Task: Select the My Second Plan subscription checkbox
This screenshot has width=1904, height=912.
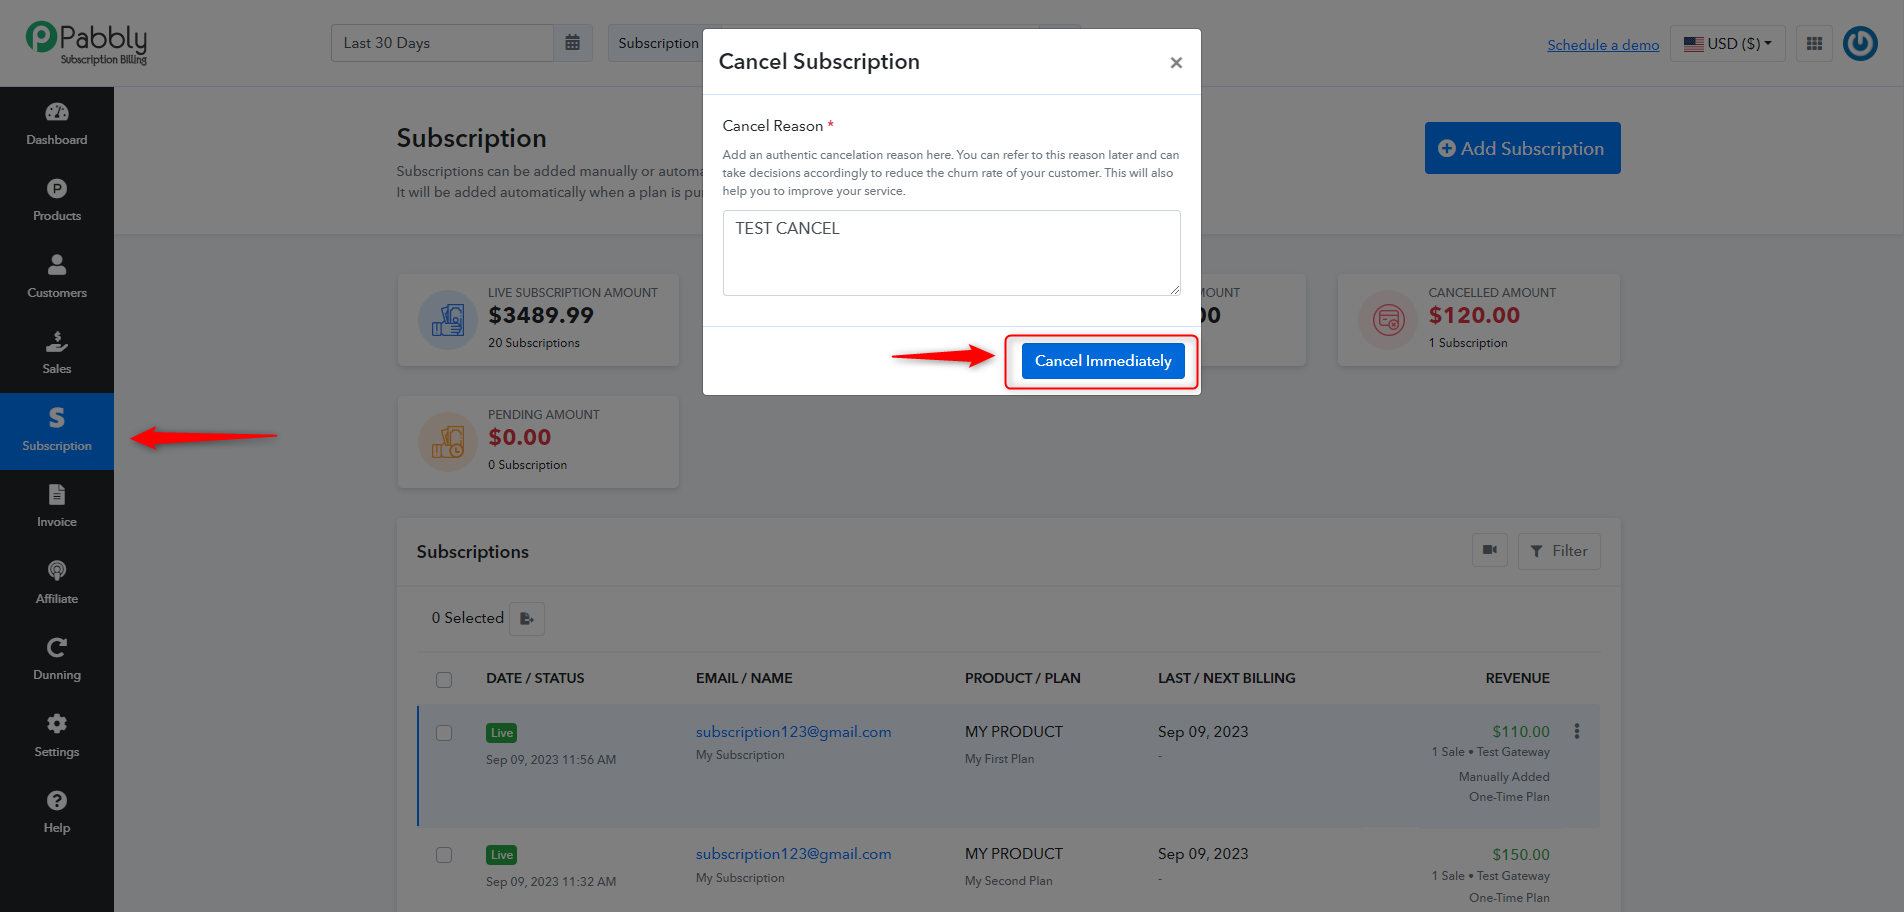Action: point(444,855)
